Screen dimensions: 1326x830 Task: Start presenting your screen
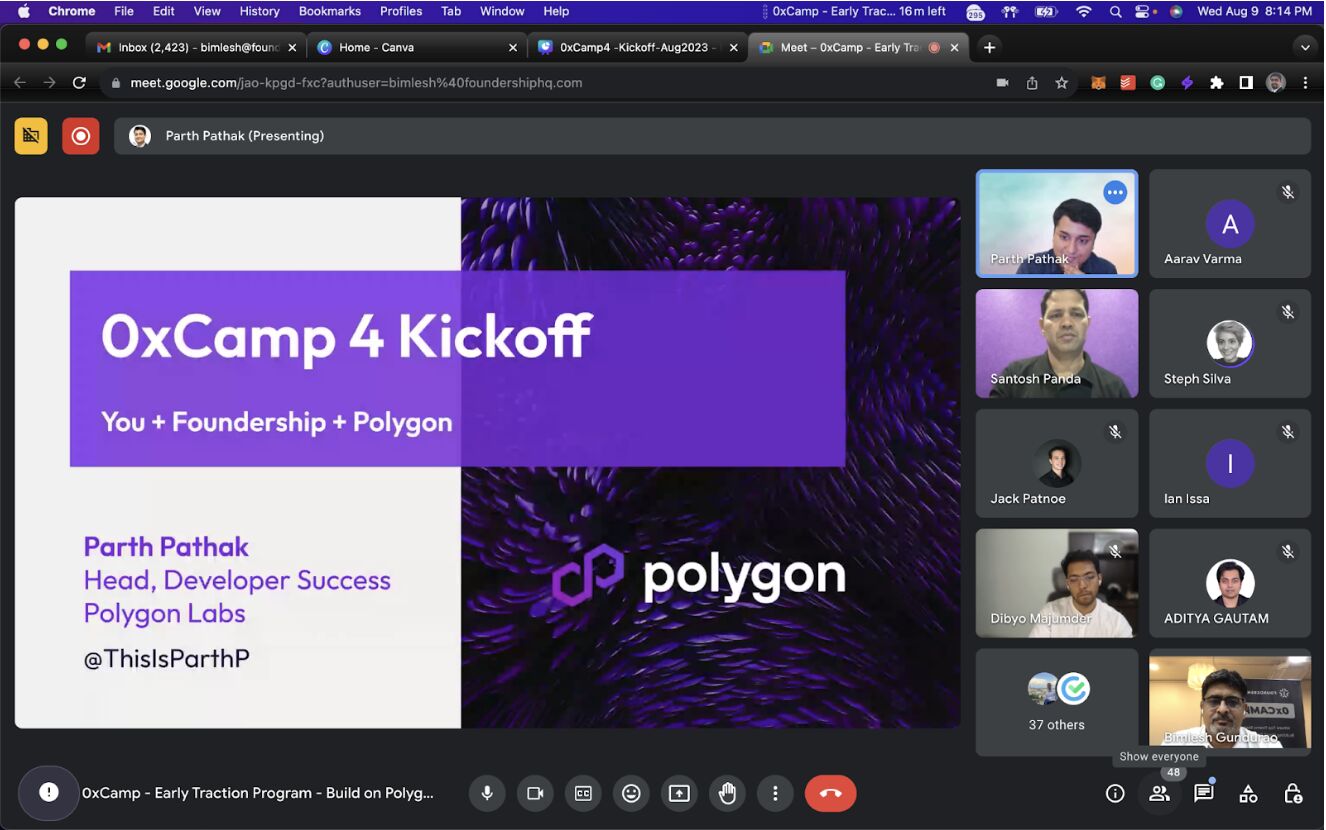[679, 793]
